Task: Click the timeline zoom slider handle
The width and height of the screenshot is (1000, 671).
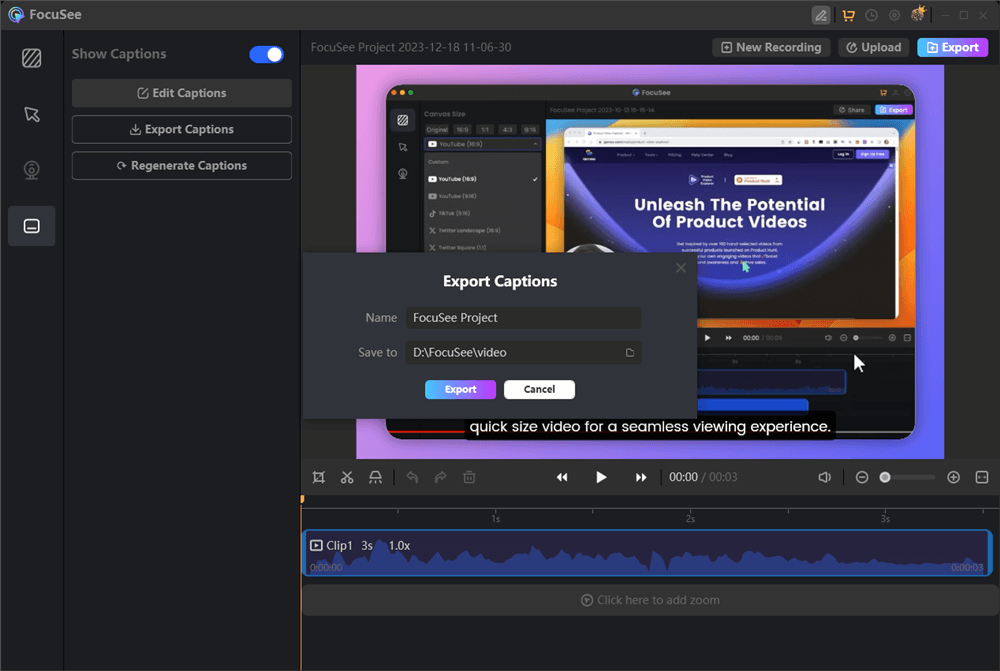Action: [885, 478]
